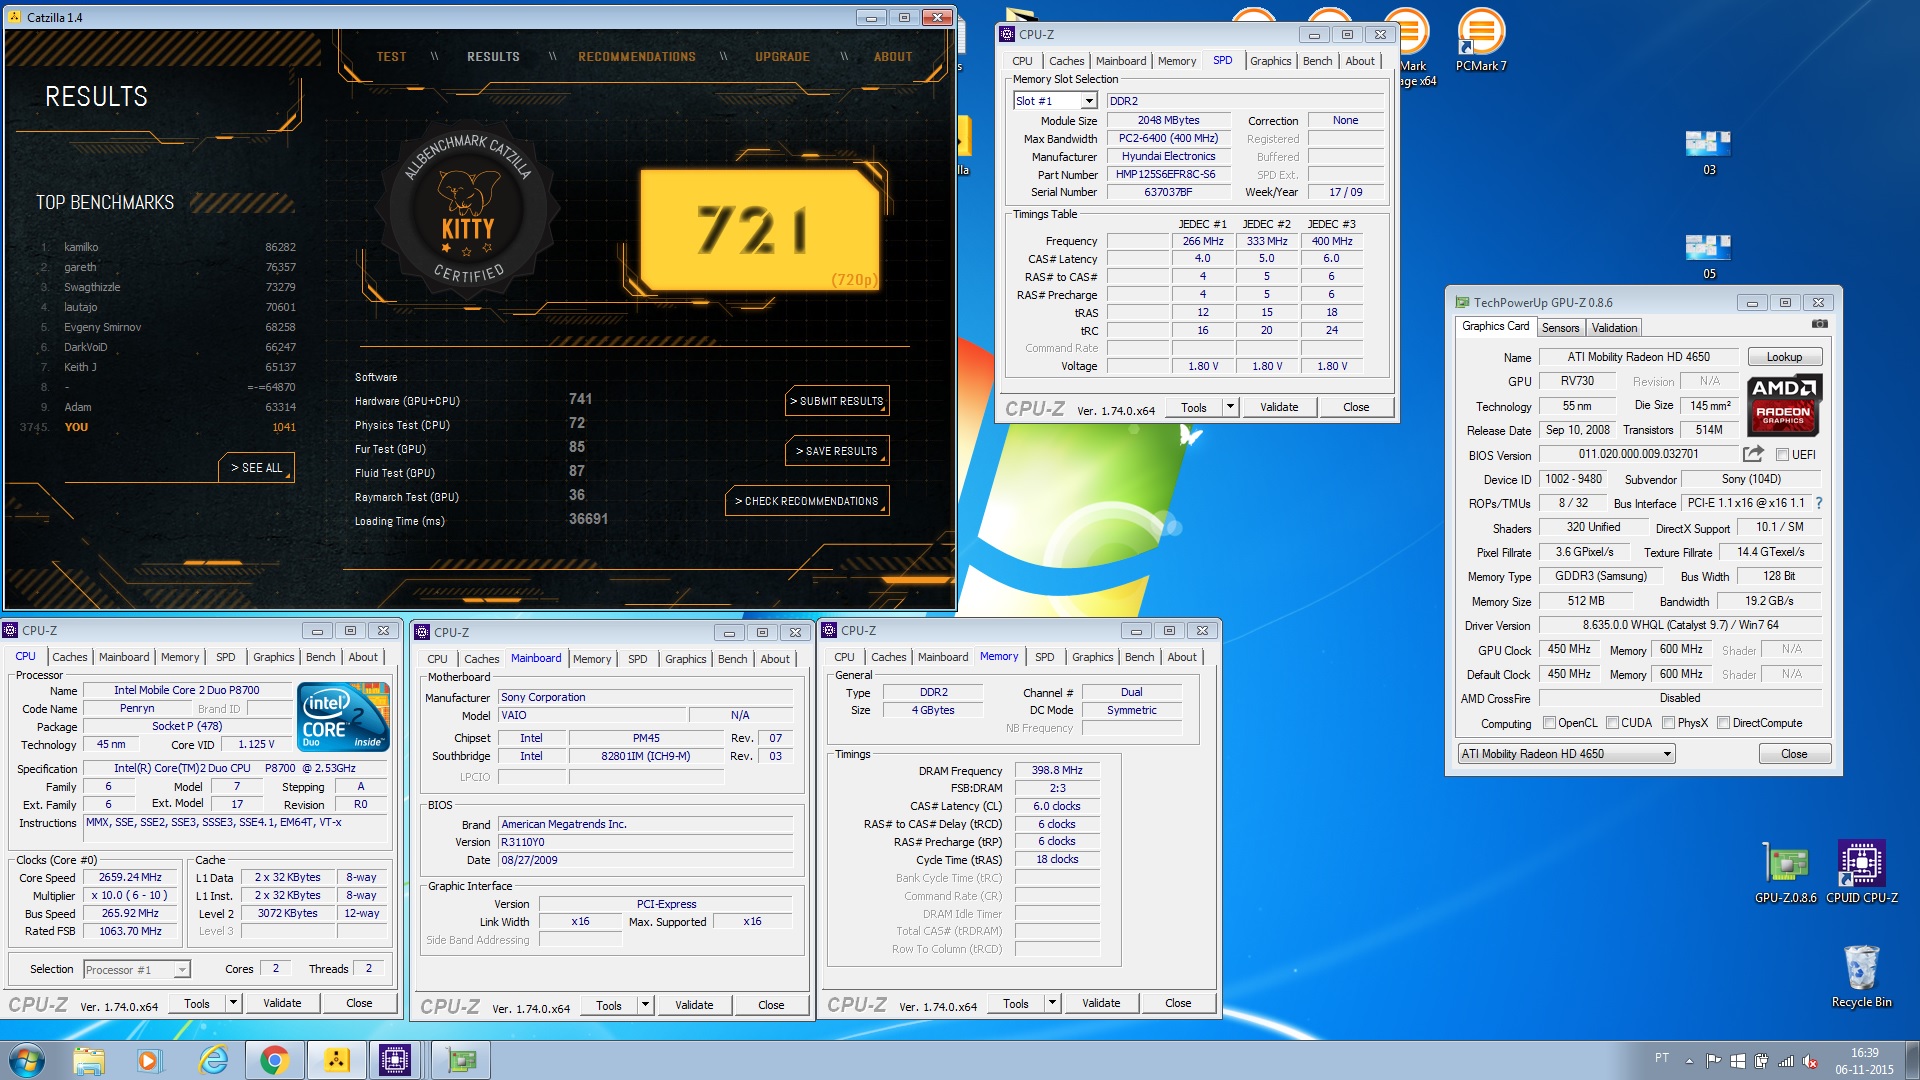Expand Tools arrow in CPU-Z Mainboard window
Viewport: 1920px width, 1080px height.
tap(645, 1005)
